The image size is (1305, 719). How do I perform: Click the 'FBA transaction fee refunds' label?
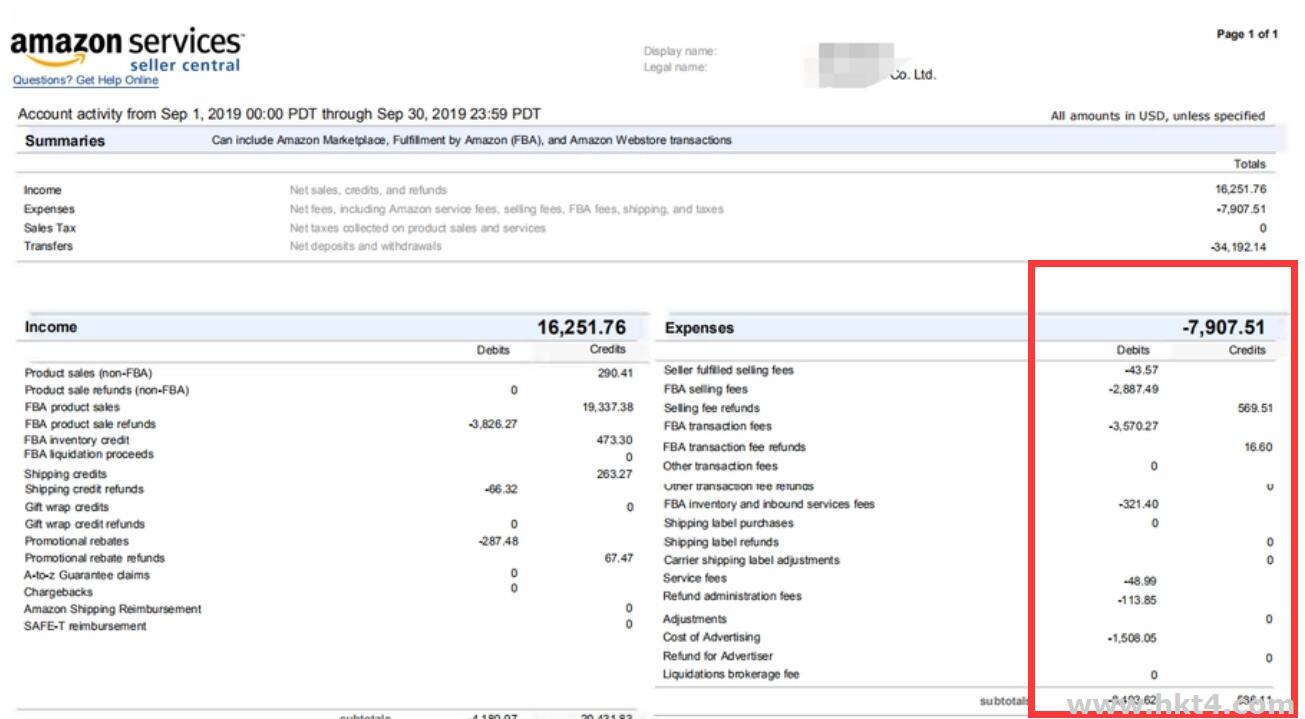point(734,447)
